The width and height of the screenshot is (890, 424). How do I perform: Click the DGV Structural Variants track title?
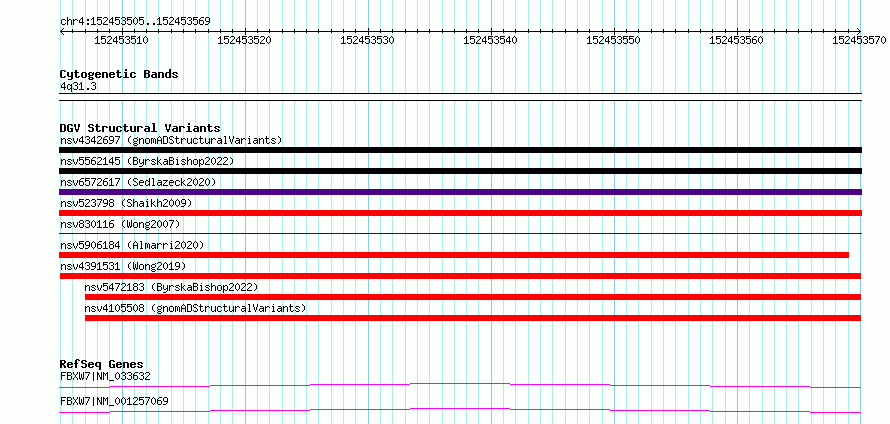(x=140, y=128)
